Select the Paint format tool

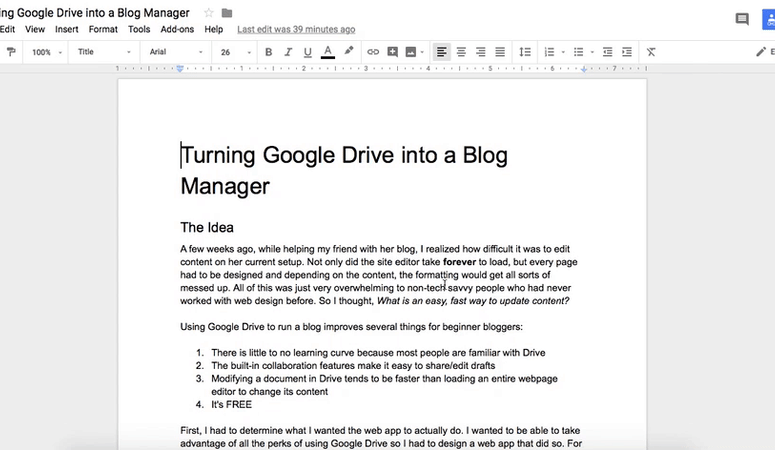click(11, 52)
